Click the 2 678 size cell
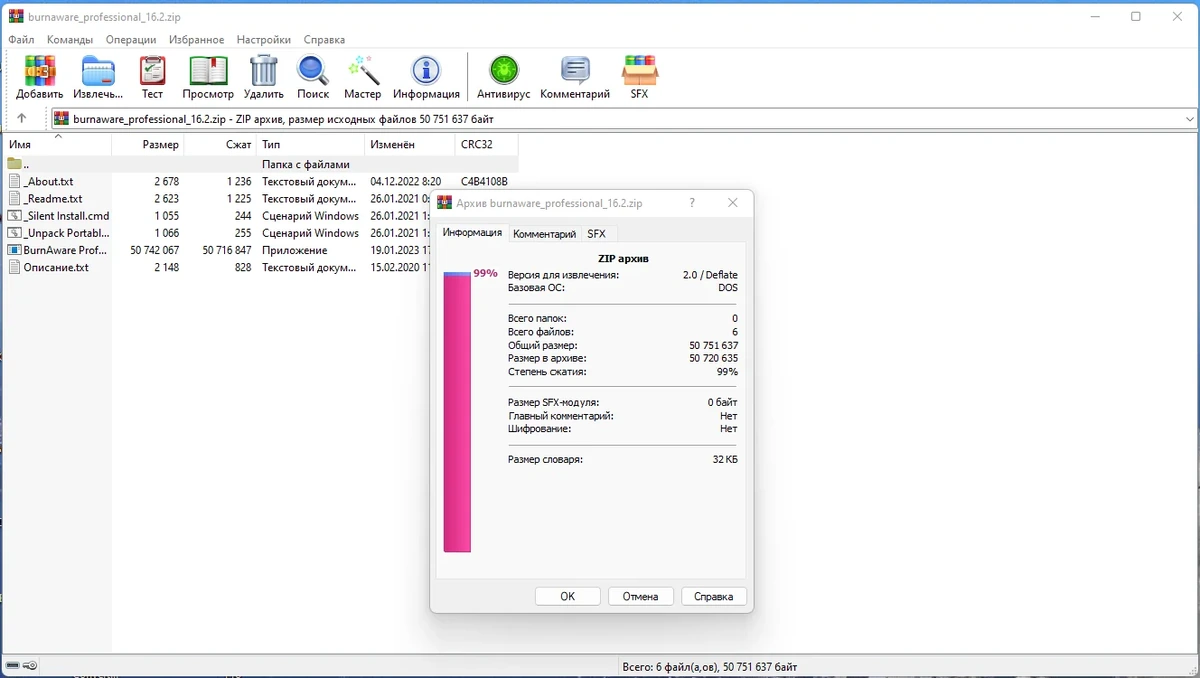This screenshot has height=678, width=1200. tap(166, 182)
